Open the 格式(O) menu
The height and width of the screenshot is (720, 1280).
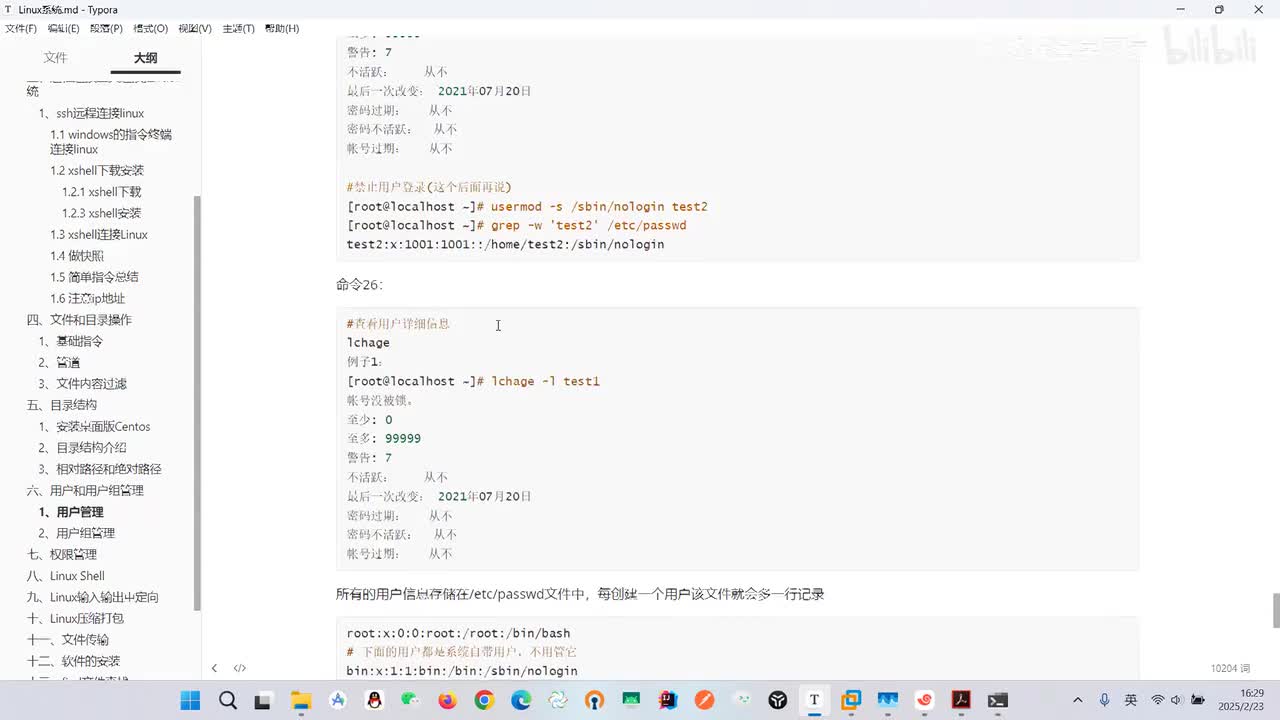150,28
